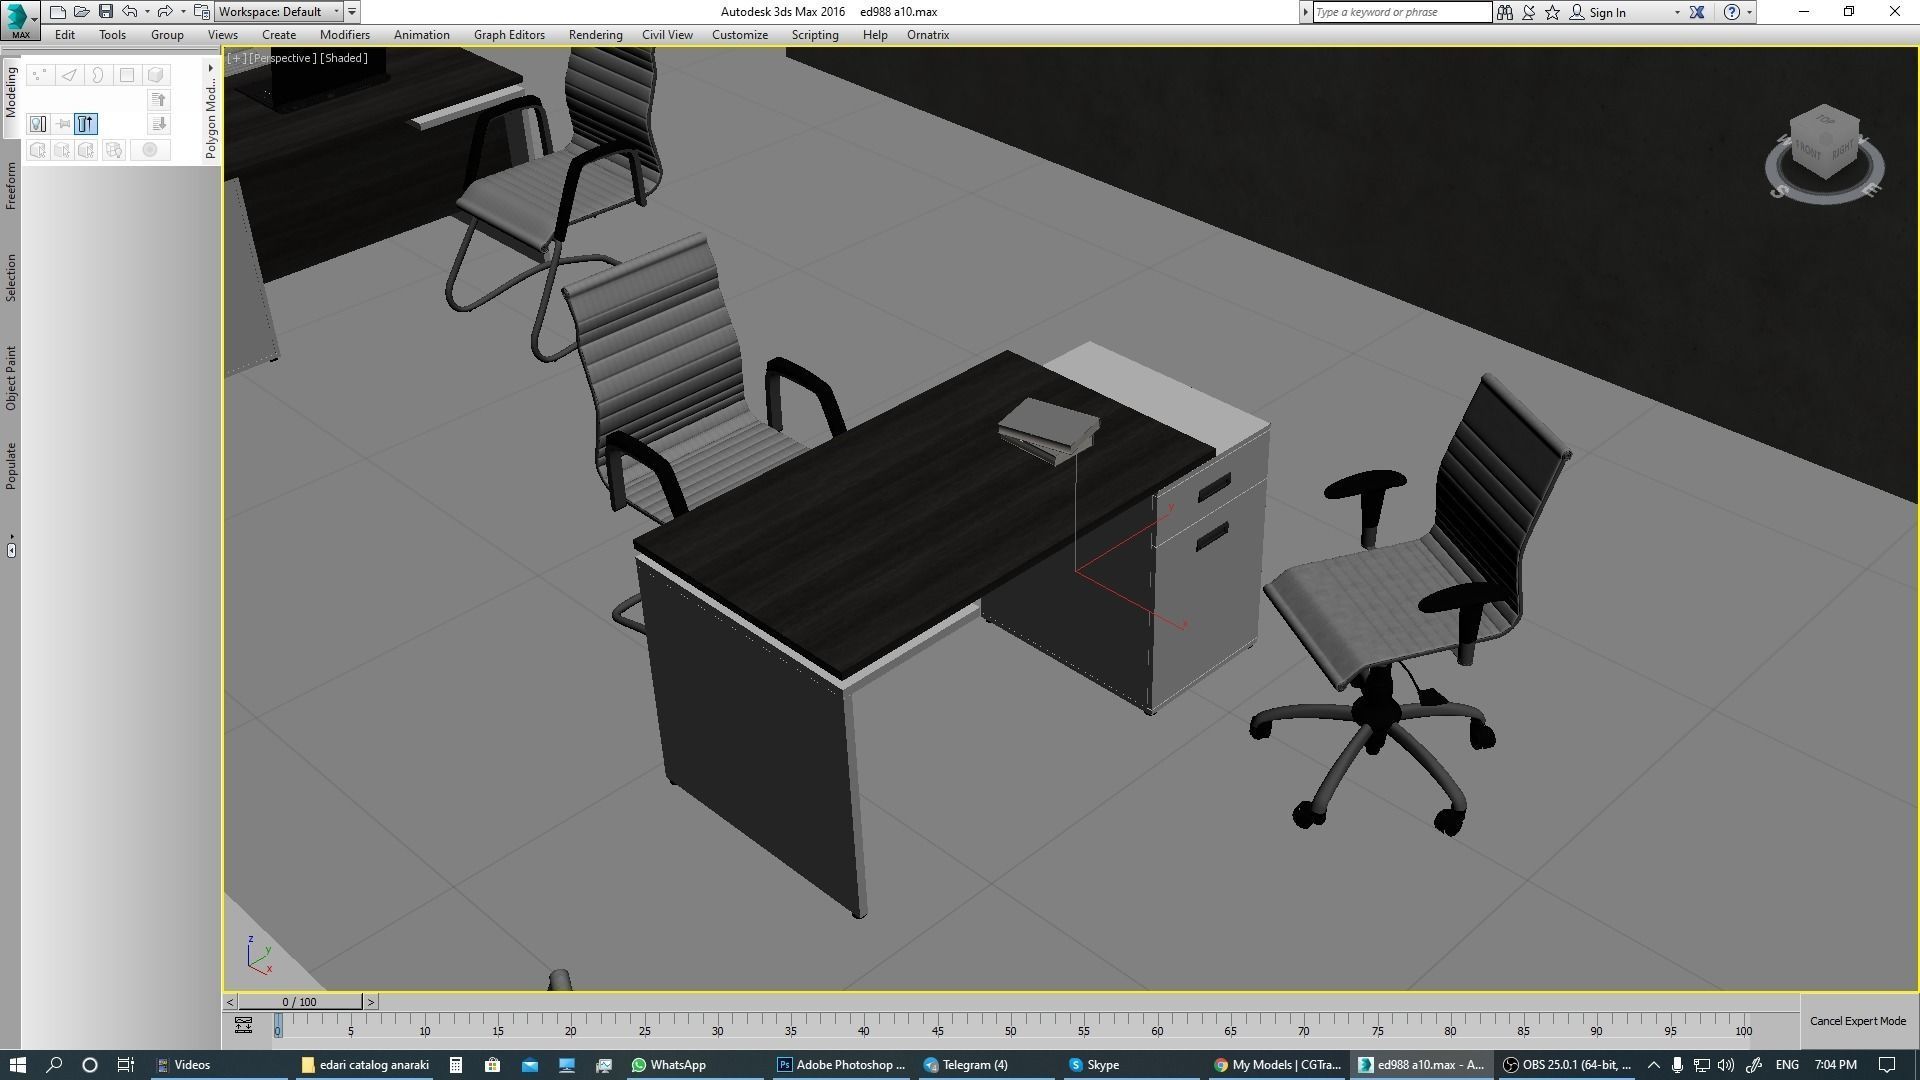Select Polygon sub-object level icon
Screen dimensions: 1920x1080
click(x=126, y=75)
